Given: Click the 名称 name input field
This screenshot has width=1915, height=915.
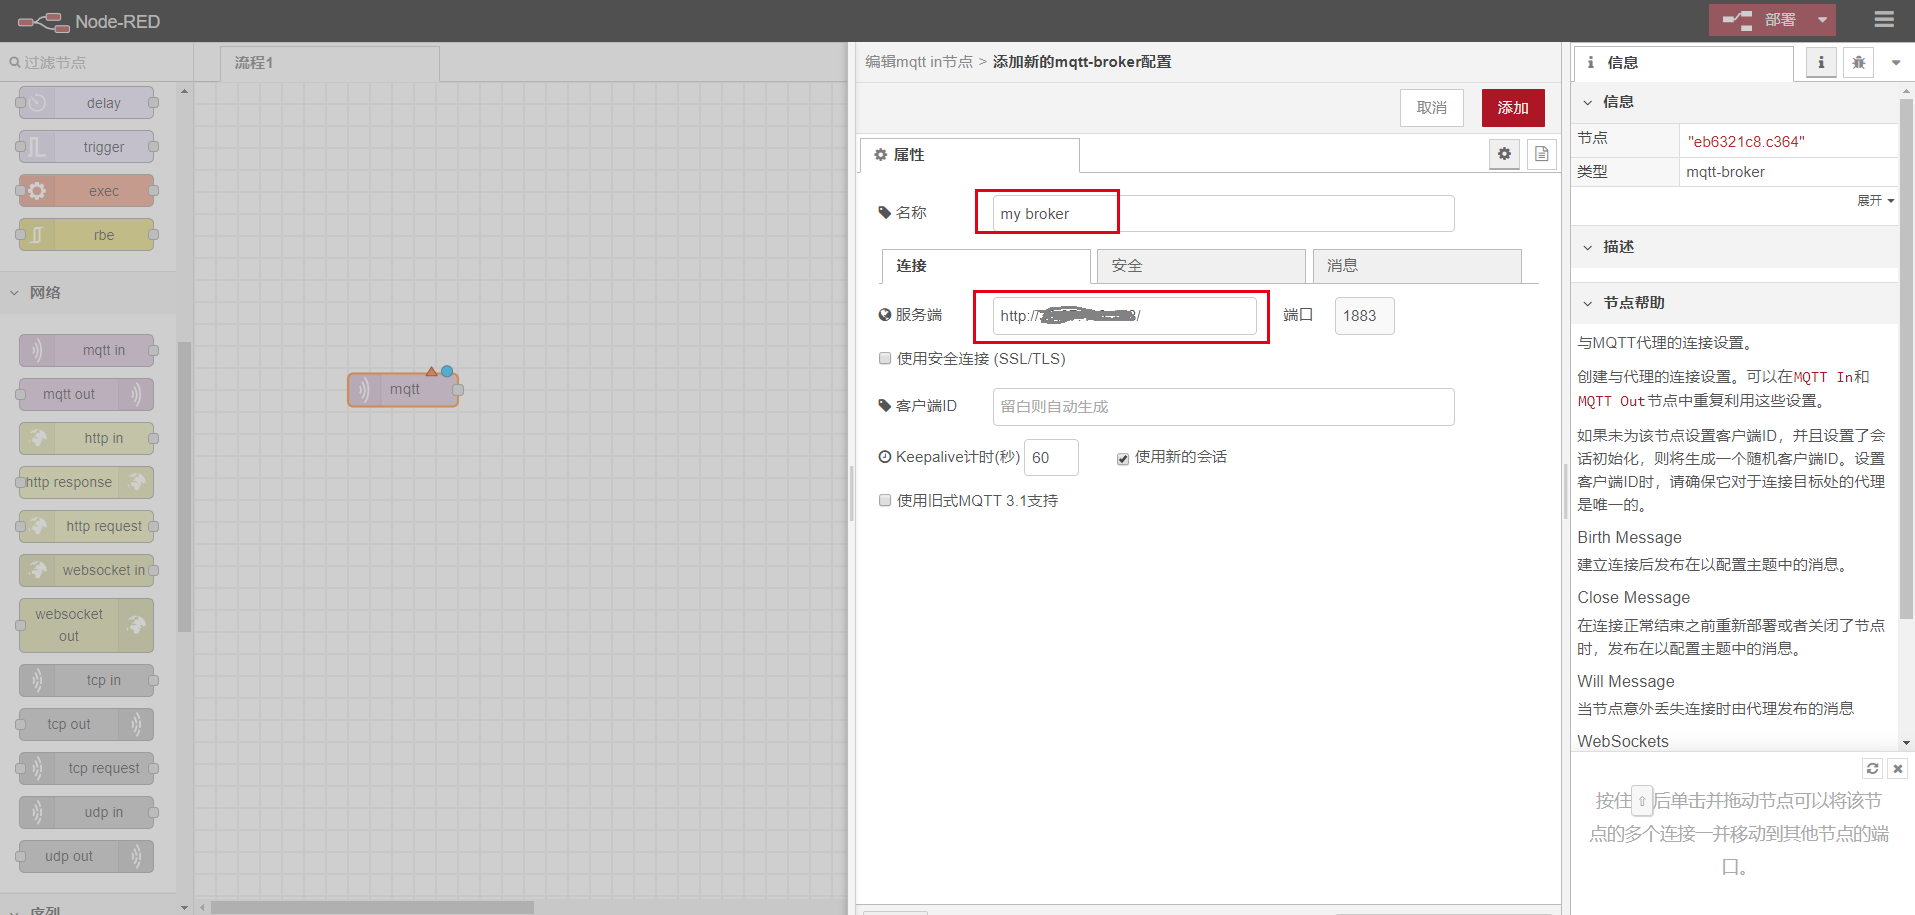Looking at the screenshot, I should 1223,214.
